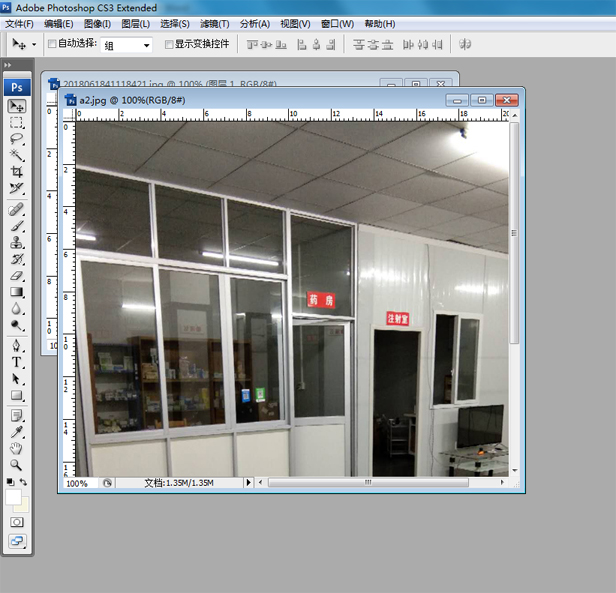Click the foreground color swatch
This screenshot has width=616, height=593.
(13, 496)
